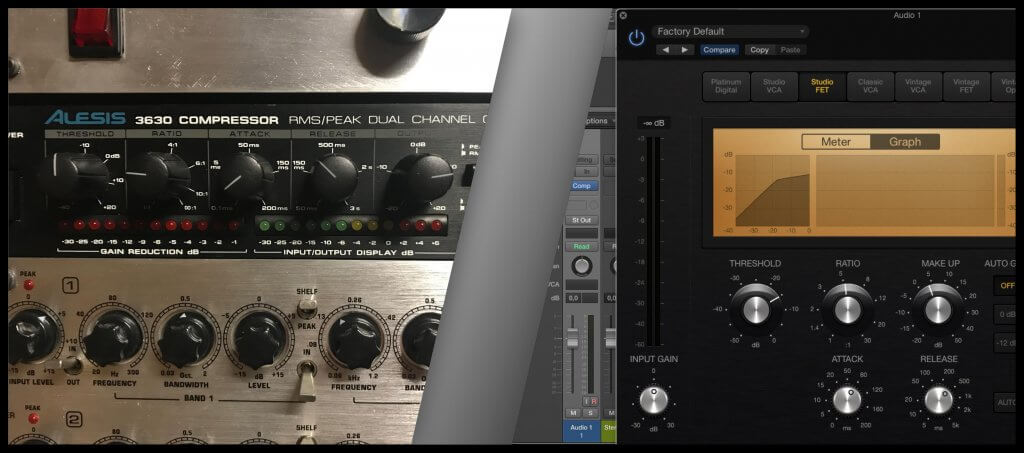1024x453 pixels.
Task: Click the -∞ dB input level readout
Action: coord(654,123)
